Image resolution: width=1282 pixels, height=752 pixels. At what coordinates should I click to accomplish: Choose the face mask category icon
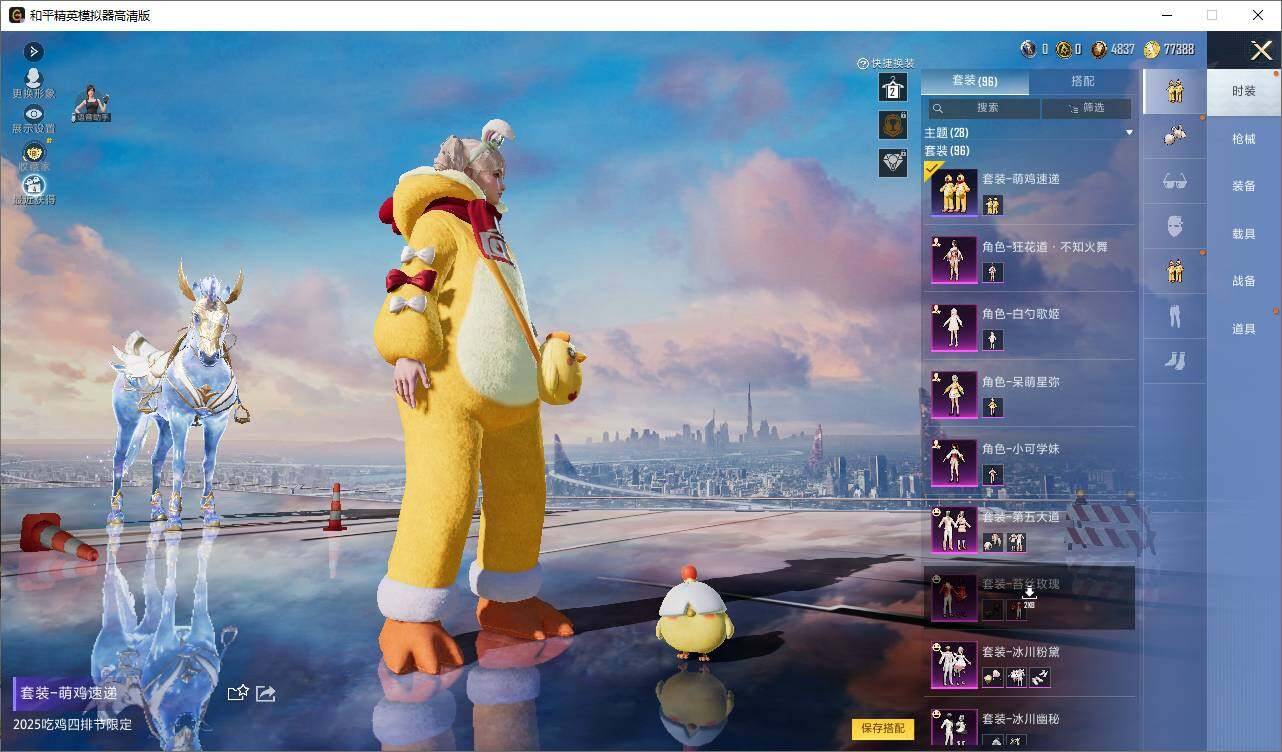[x=1175, y=226]
